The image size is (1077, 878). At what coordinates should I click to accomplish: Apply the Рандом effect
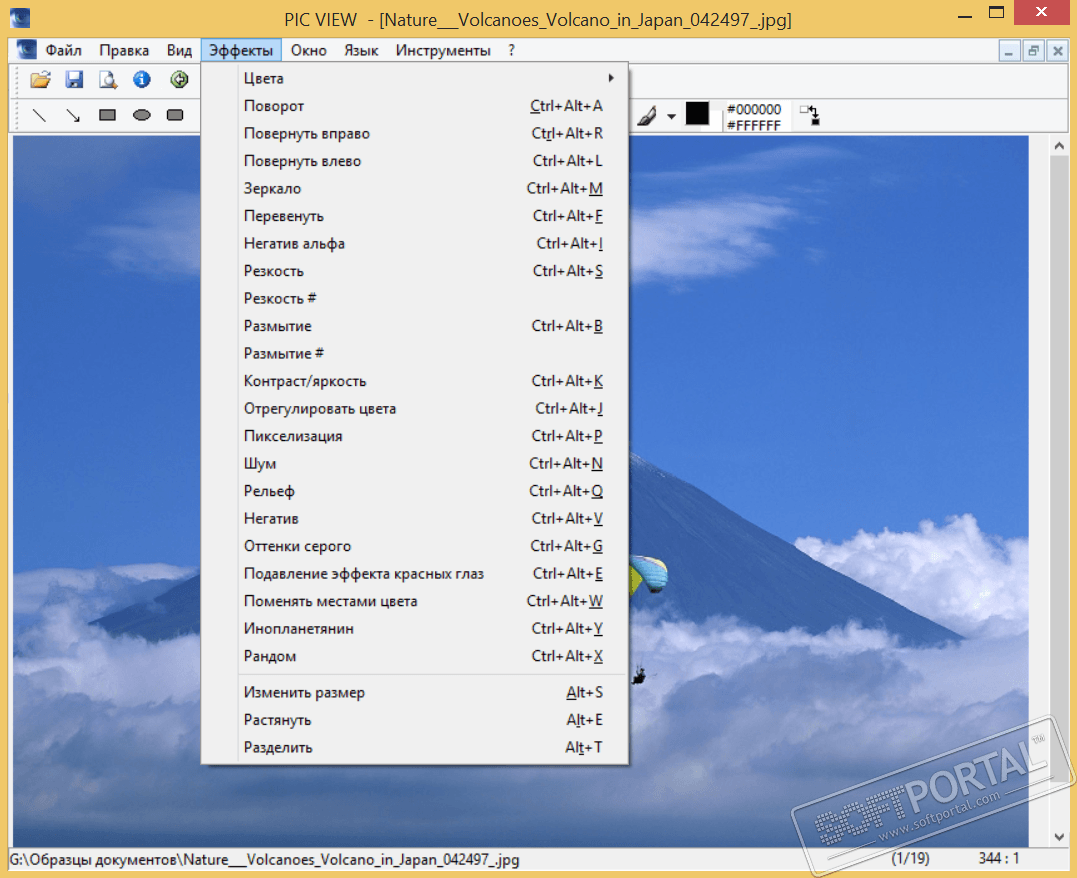415,655
